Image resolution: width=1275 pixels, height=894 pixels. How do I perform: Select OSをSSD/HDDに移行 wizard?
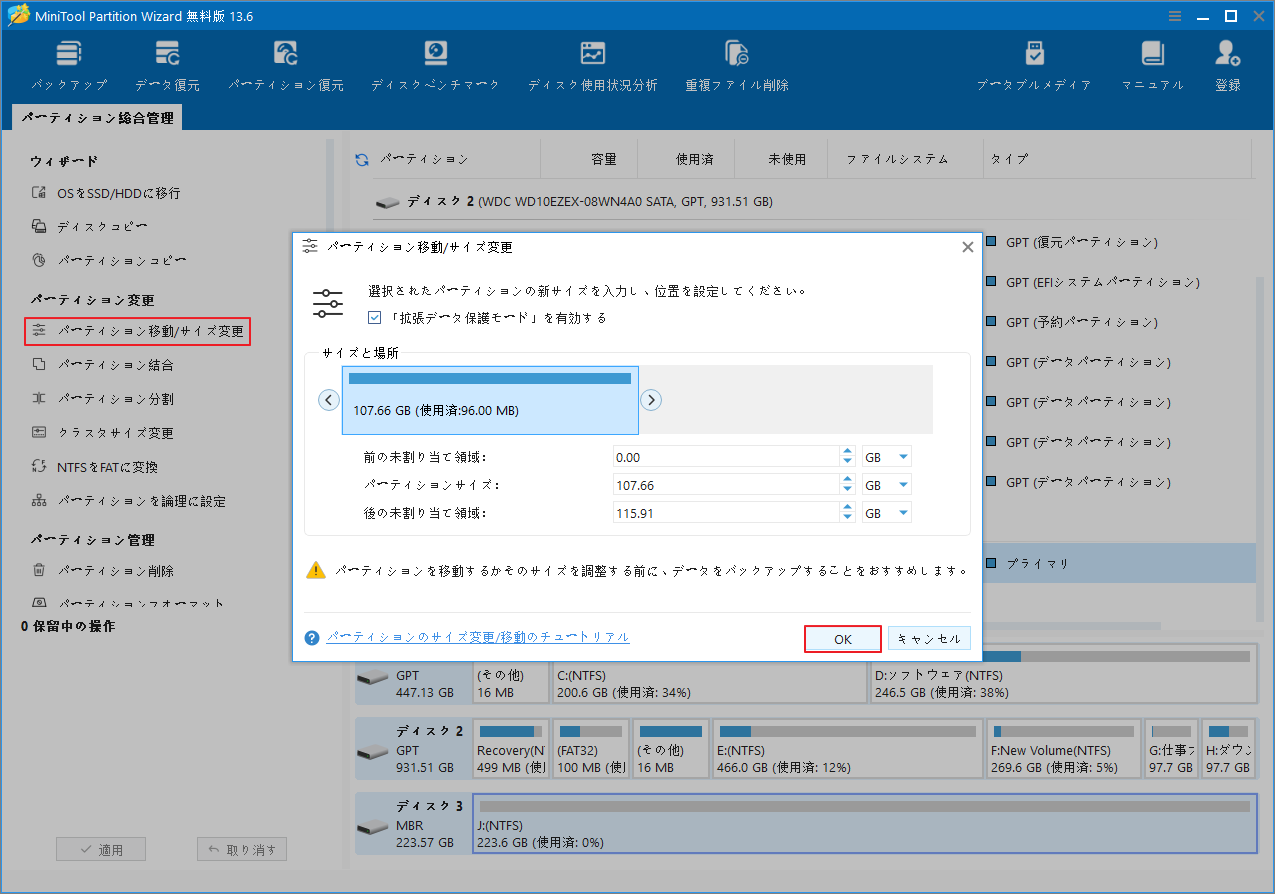[x=106, y=193]
